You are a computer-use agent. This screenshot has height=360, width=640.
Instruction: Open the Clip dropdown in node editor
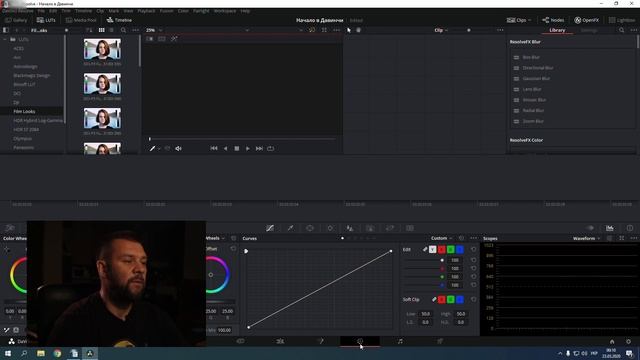click(x=441, y=30)
